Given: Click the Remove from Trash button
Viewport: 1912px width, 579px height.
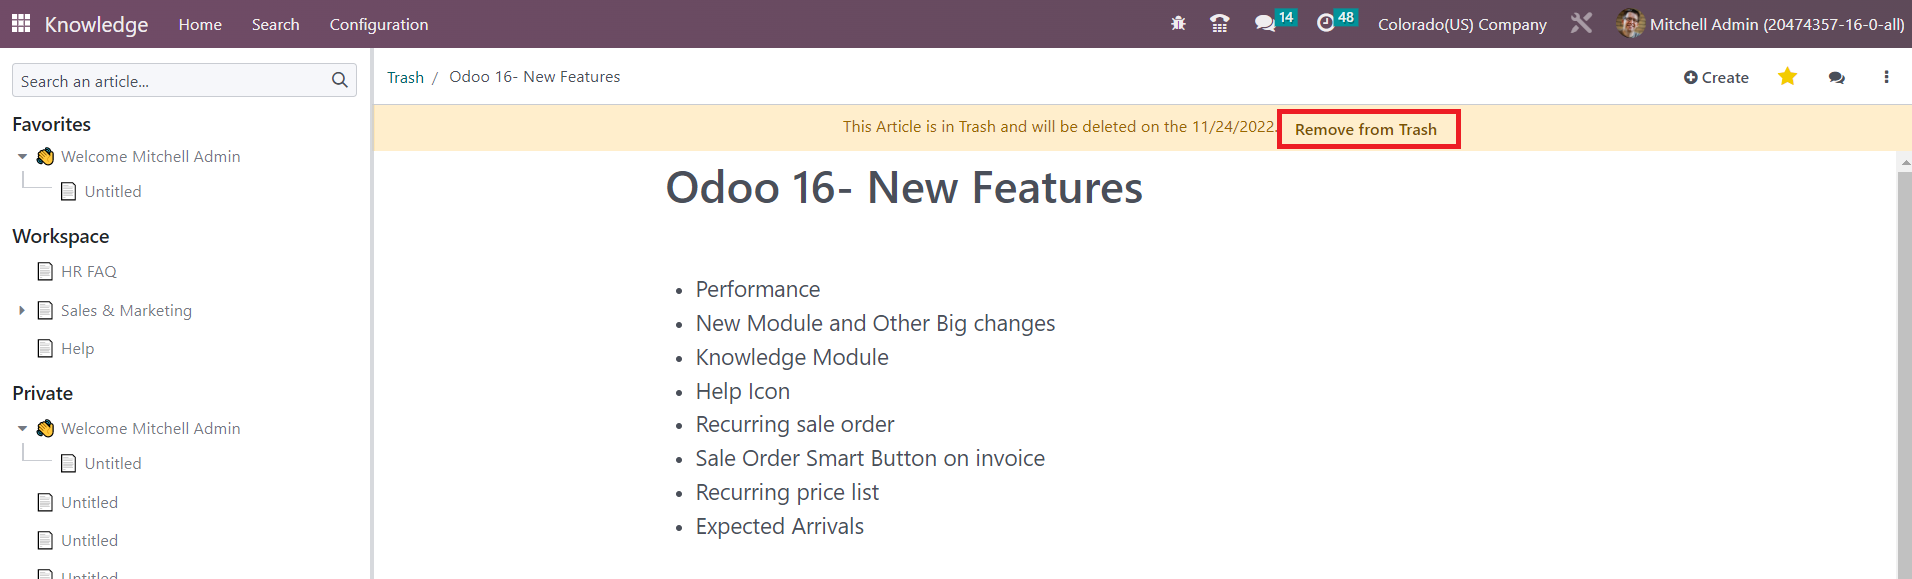Looking at the screenshot, I should click(1366, 129).
